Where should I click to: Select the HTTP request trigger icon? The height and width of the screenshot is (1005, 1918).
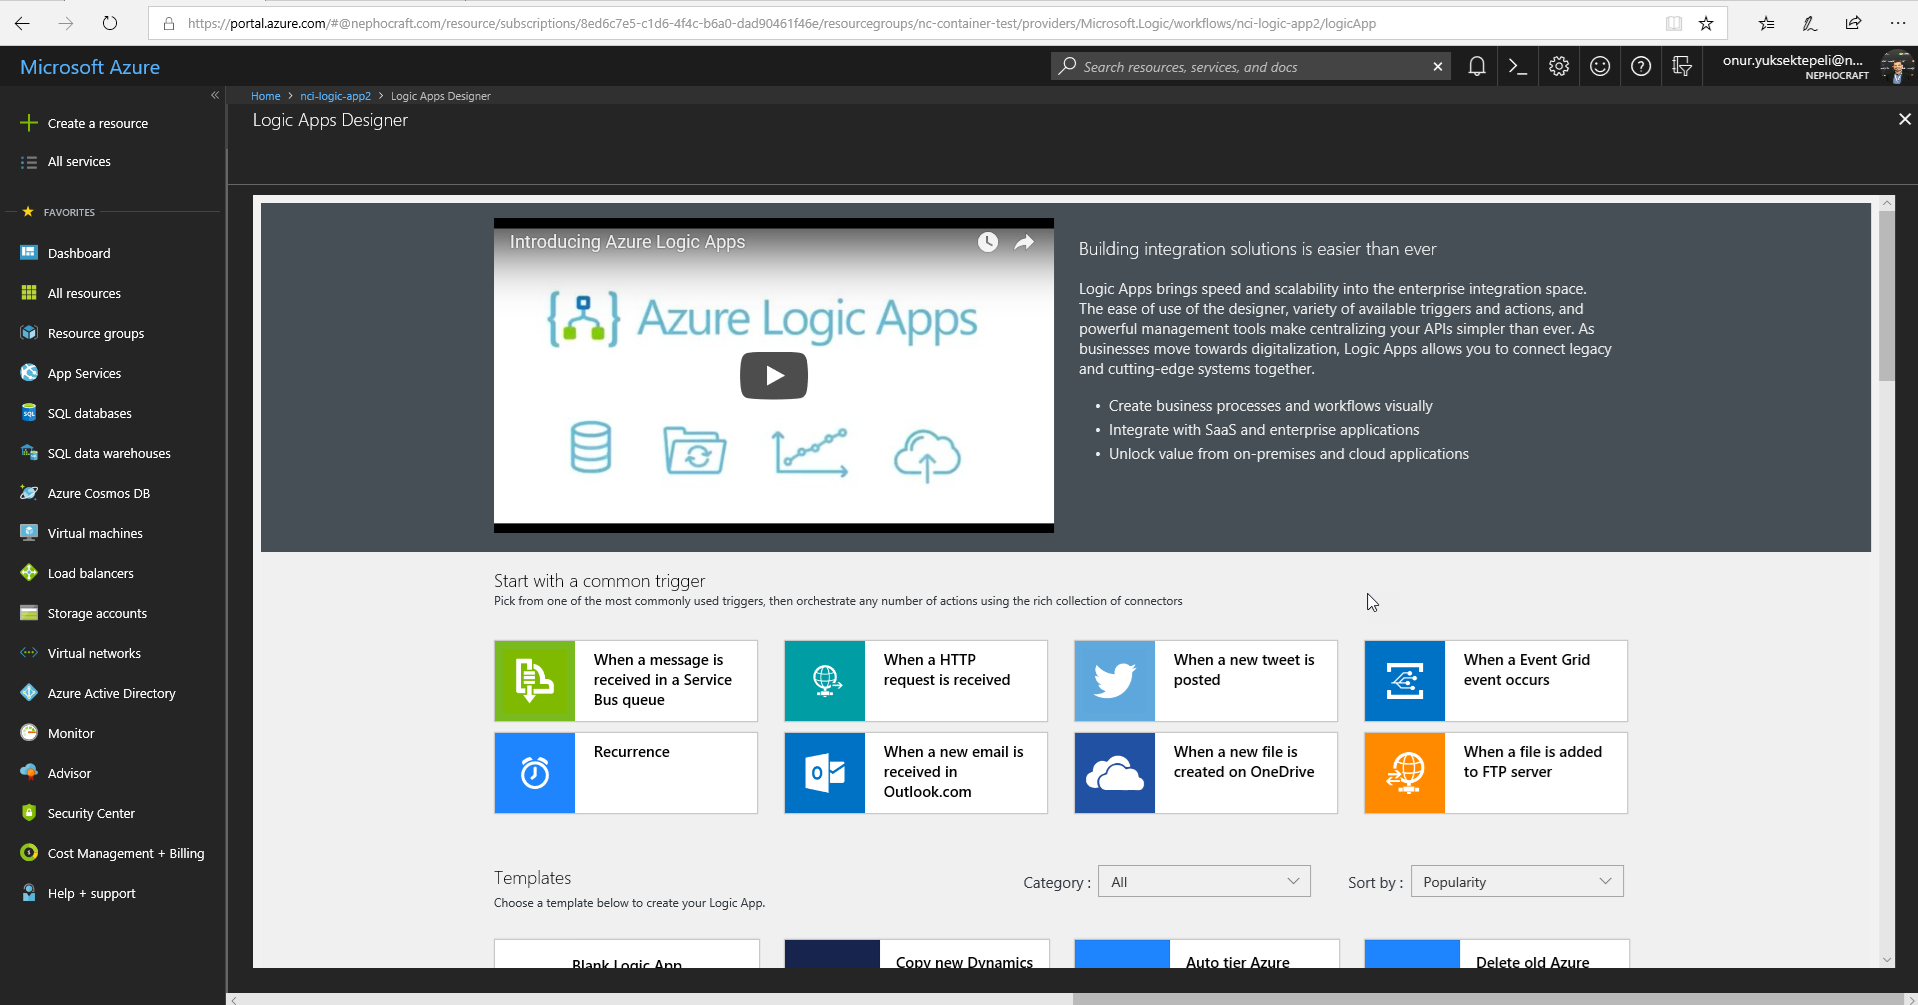click(825, 681)
